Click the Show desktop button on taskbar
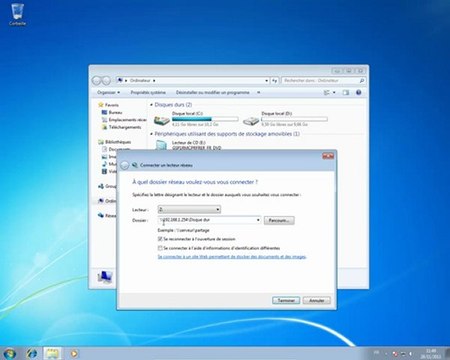Image resolution: width=450 pixels, height=360 pixels. pyautogui.click(x=447, y=353)
